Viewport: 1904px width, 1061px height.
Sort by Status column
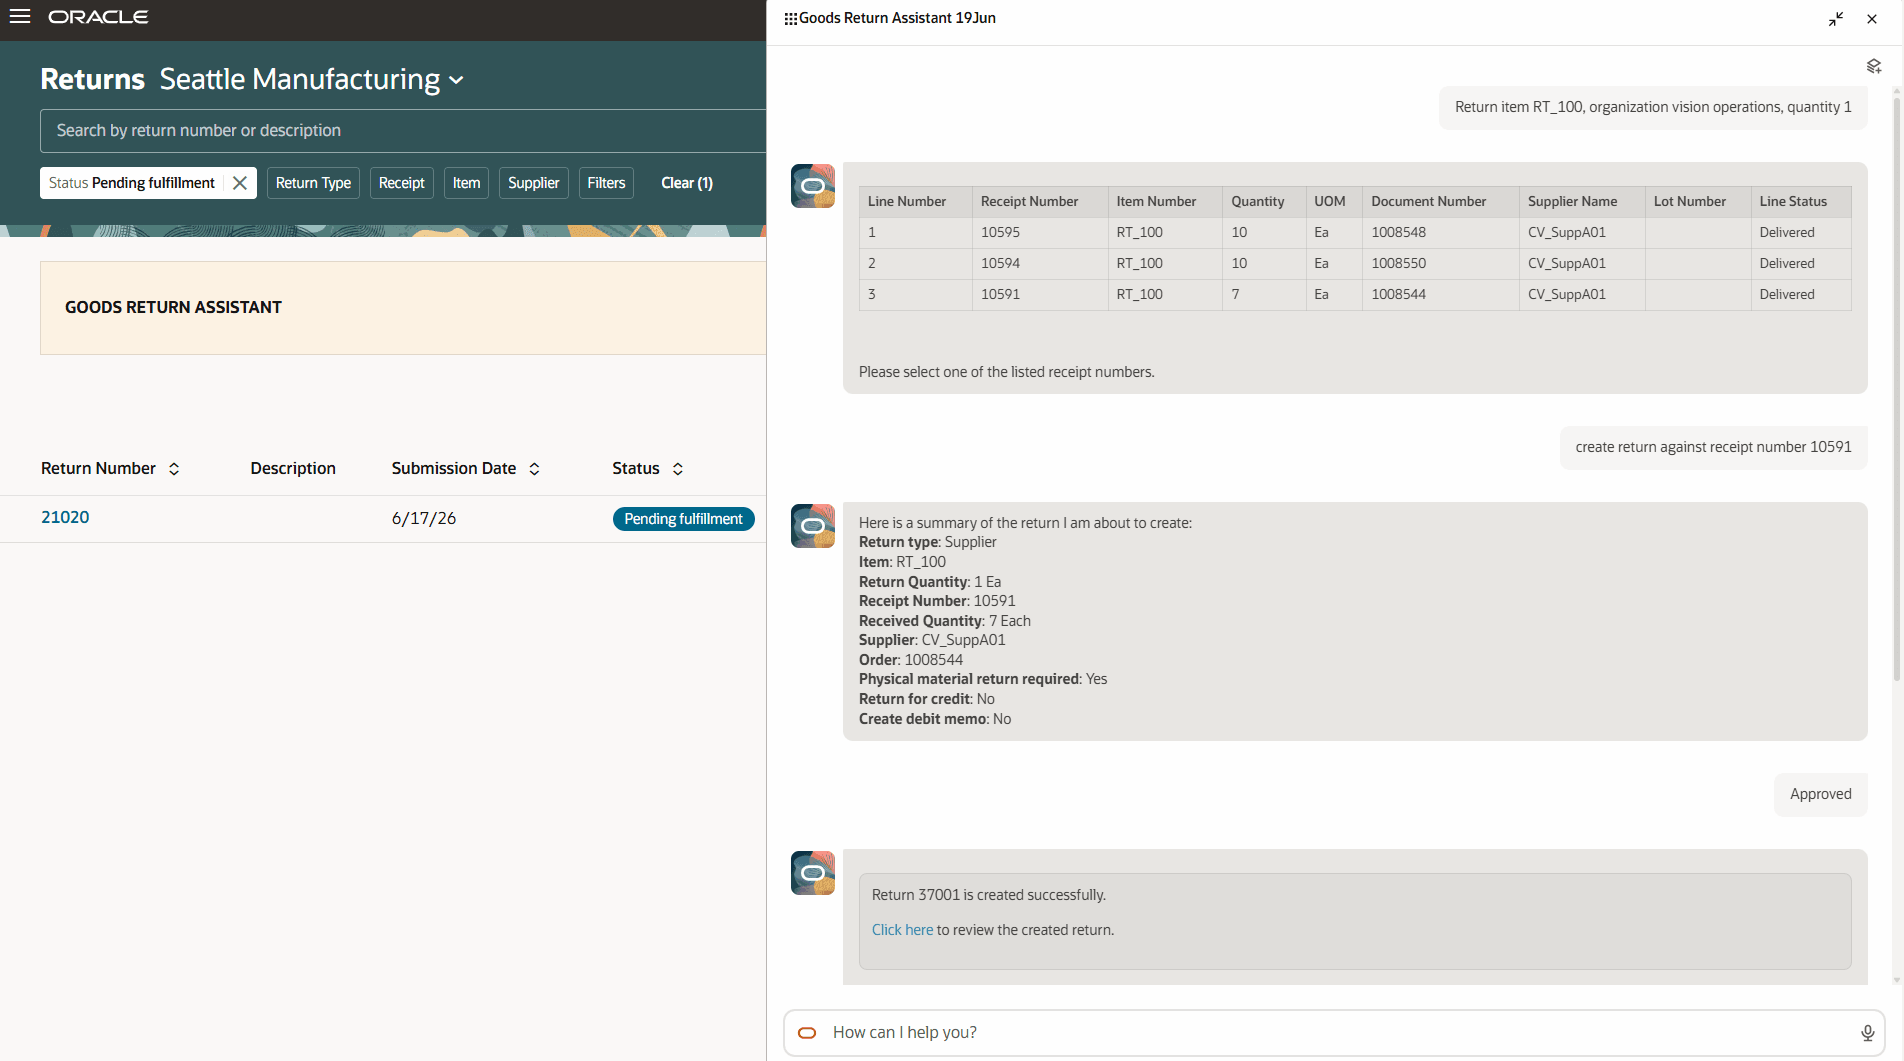click(x=678, y=469)
